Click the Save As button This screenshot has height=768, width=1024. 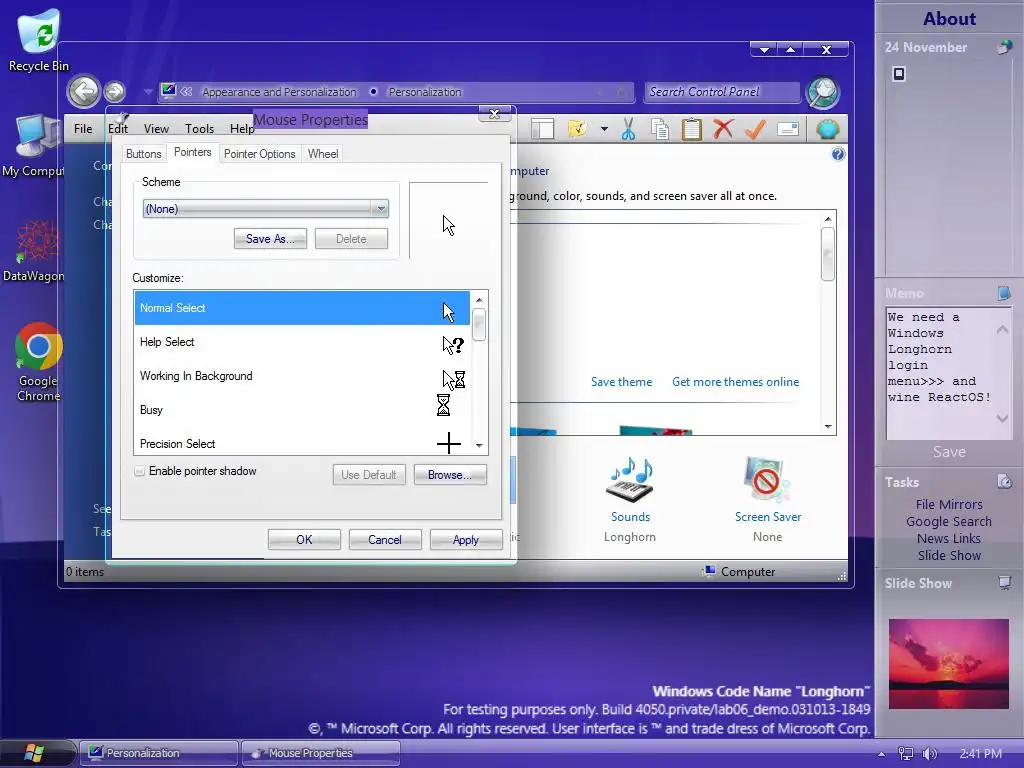(x=270, y=239)
